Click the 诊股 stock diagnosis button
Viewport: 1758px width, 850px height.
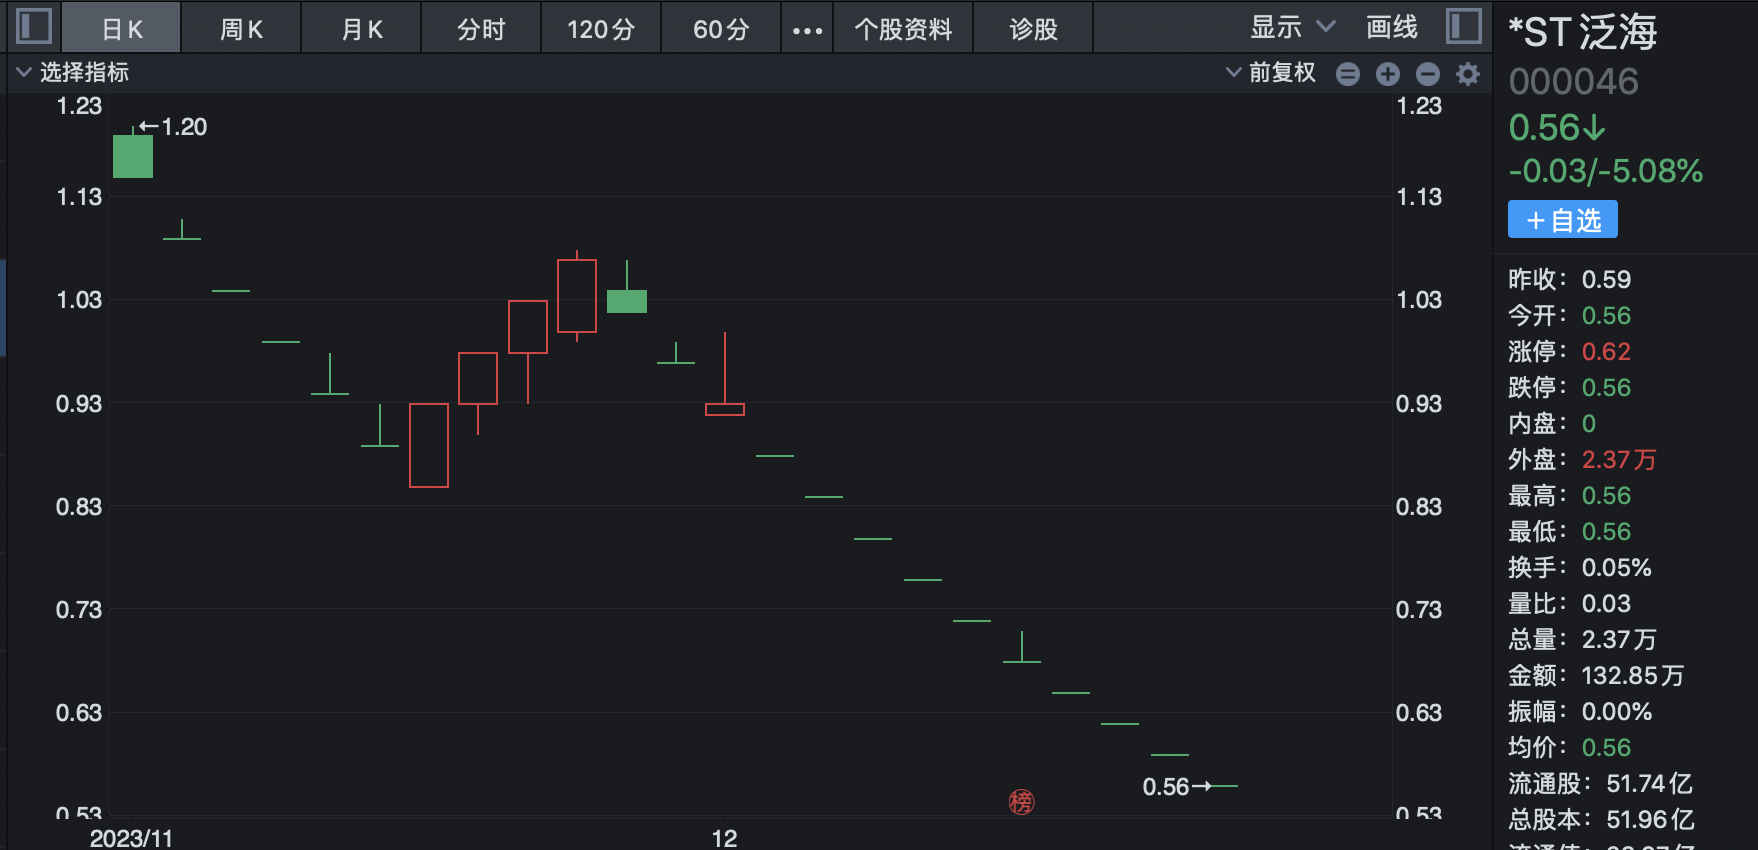[x=1033, y=30]
